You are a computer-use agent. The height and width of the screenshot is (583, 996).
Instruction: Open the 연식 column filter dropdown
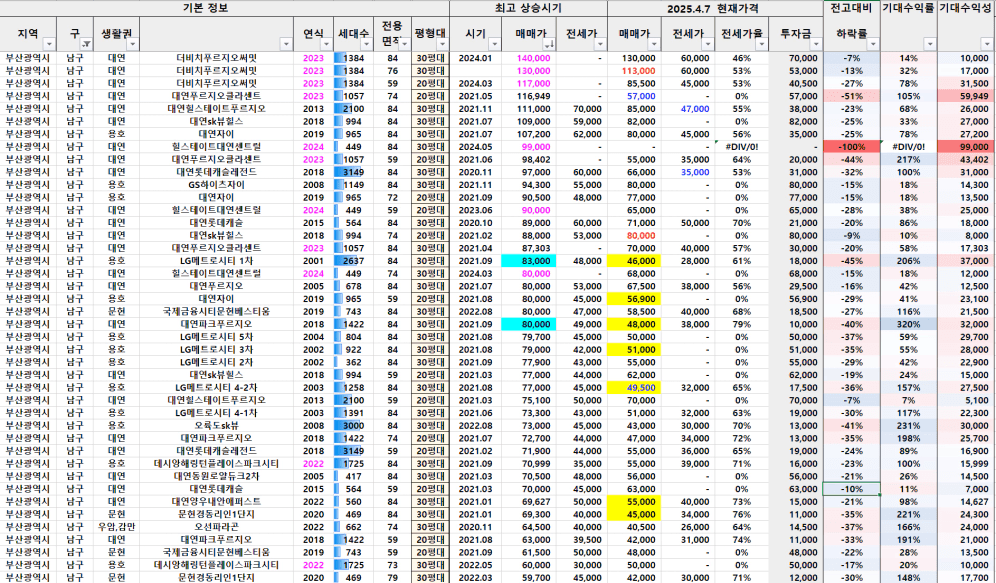point(326,44)
